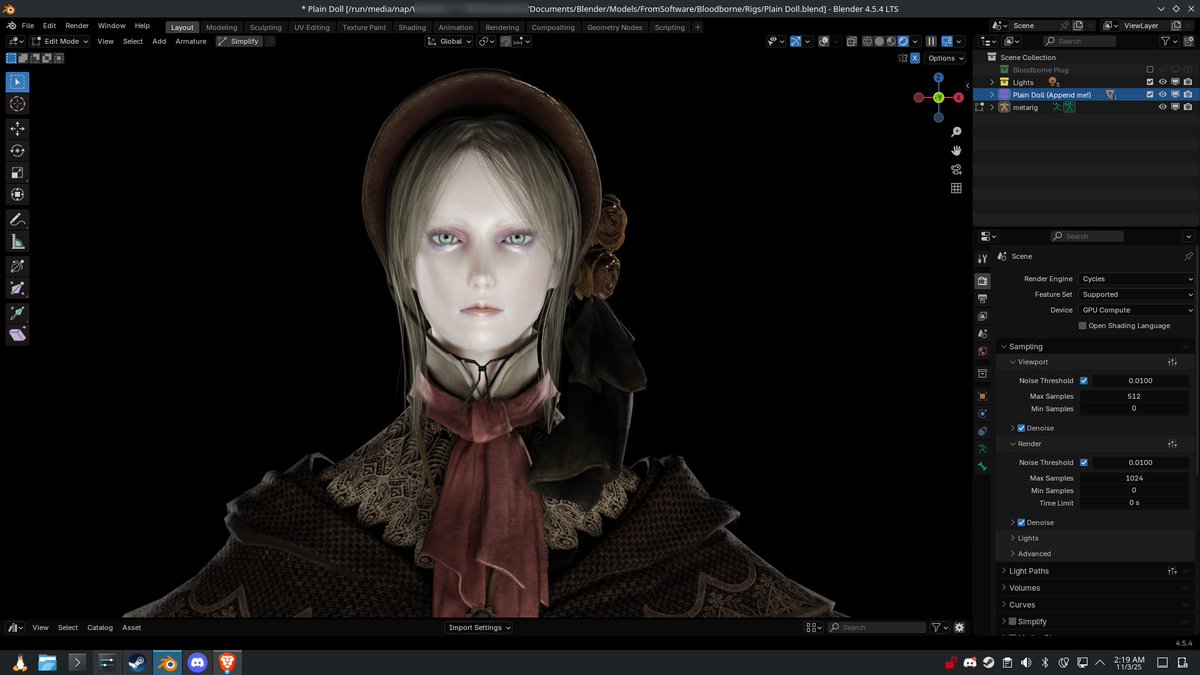The width and height of the screenshot is (1200, 675).
Task: Expand Plain Doll collection tree arrow
Action: [992, 95]
